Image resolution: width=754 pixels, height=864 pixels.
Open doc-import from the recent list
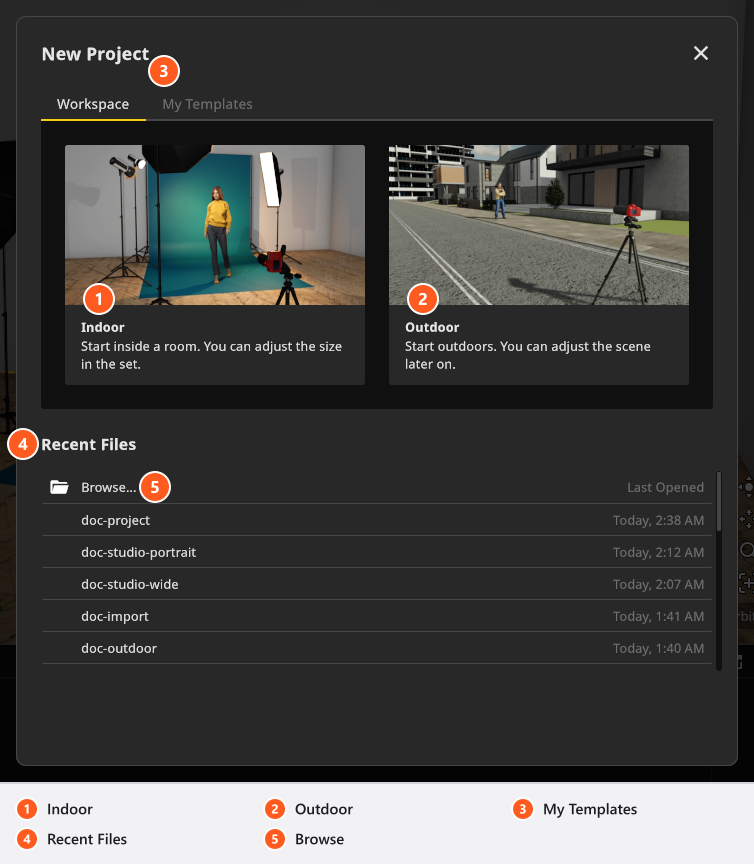[377, 615]
